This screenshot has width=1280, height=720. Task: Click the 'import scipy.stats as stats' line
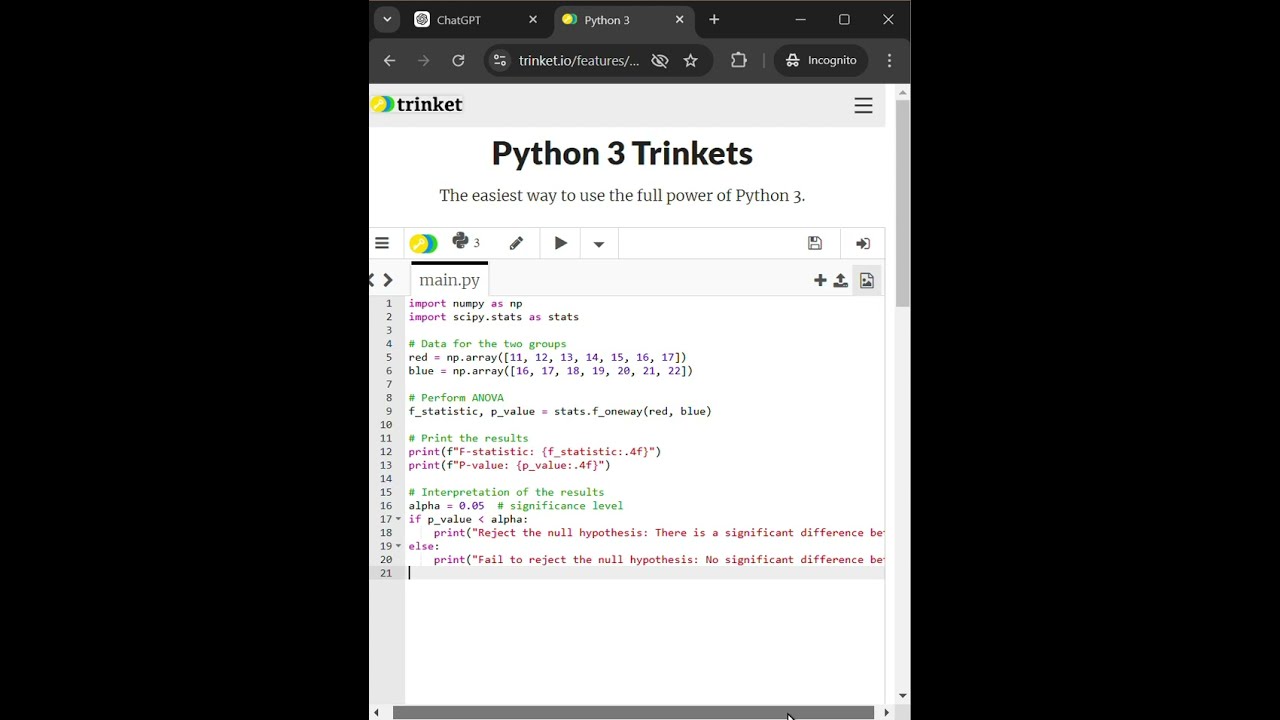pyautogui.click(x=493, y=317)
